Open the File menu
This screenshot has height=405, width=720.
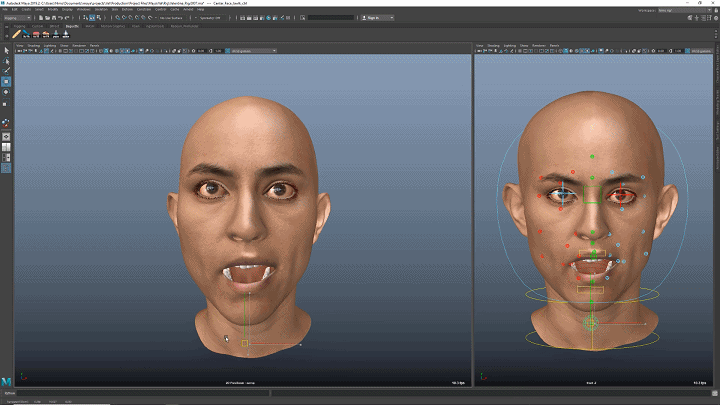(x=7, y=9)
